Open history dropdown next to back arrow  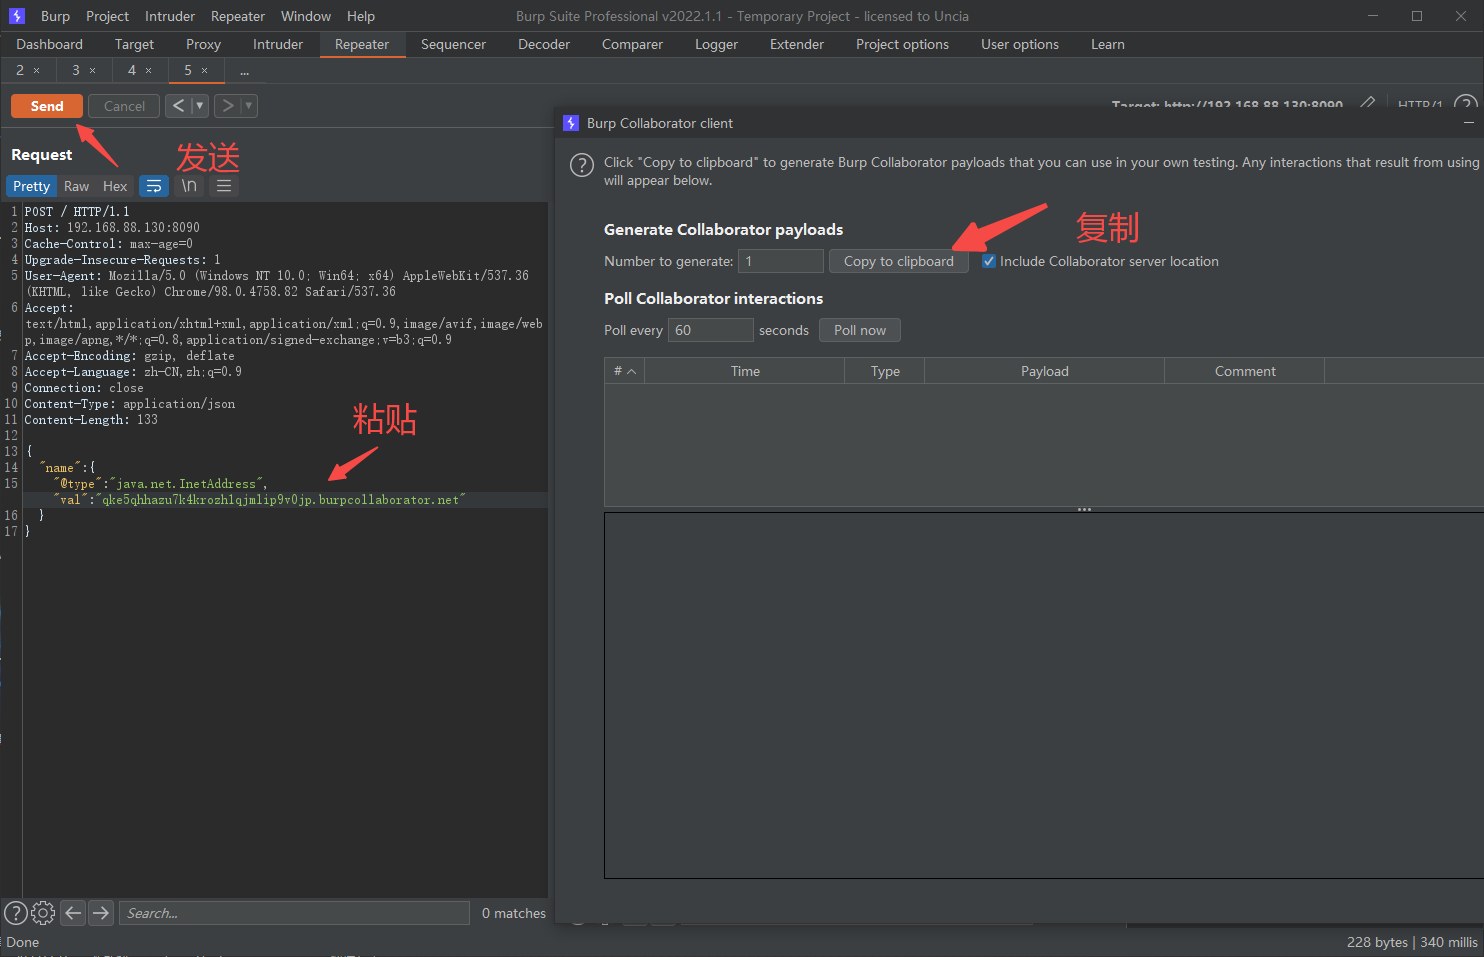point(199,106)
